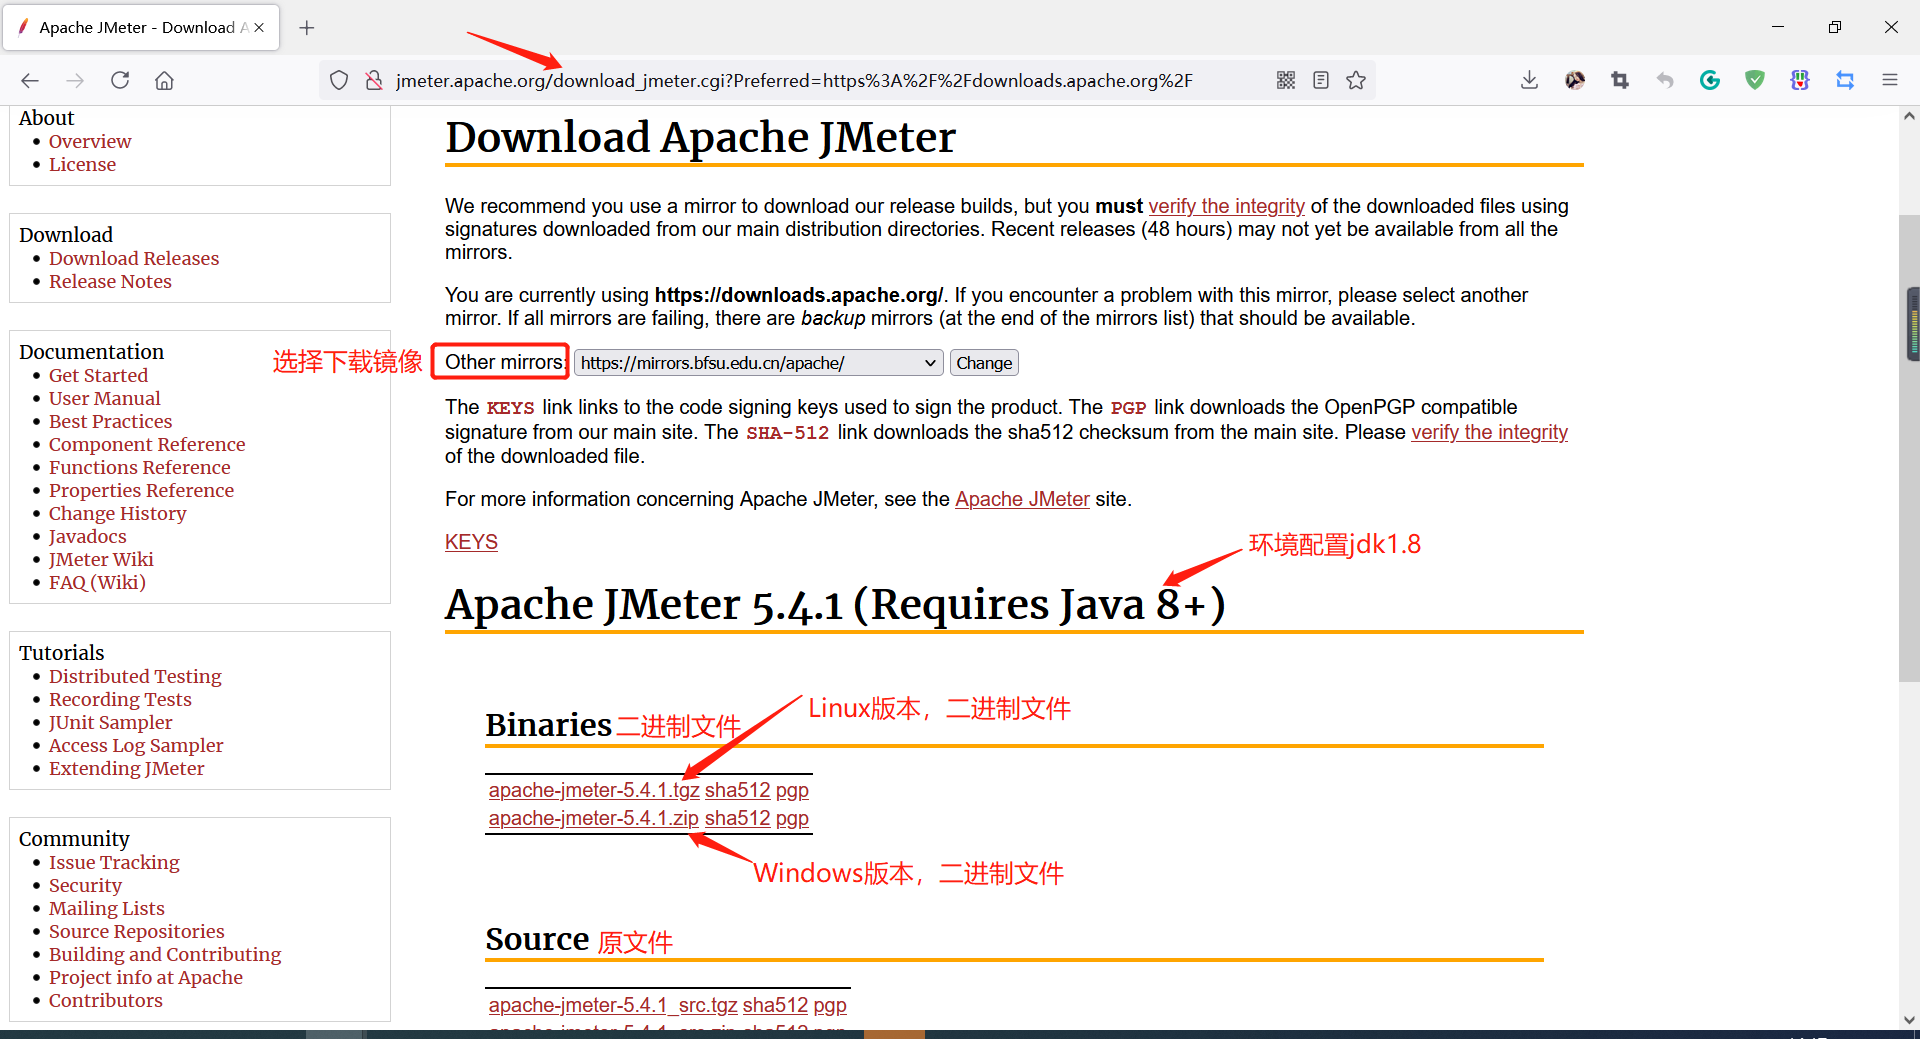Open Recording Tests tutorial

tap(120, 699)
